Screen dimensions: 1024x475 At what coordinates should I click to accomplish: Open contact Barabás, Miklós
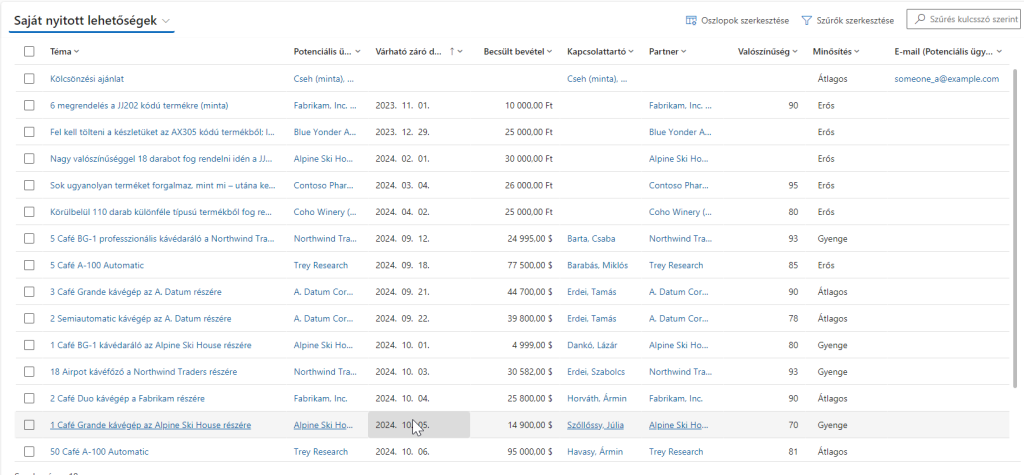598,265
